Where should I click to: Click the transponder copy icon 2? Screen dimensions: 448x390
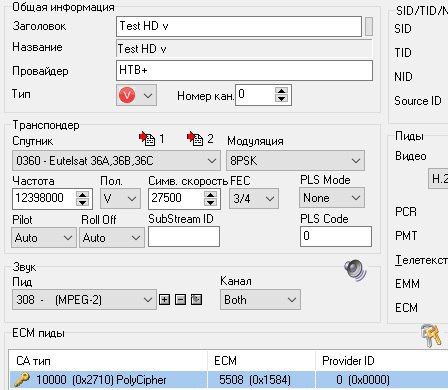(x=195, y=138)
